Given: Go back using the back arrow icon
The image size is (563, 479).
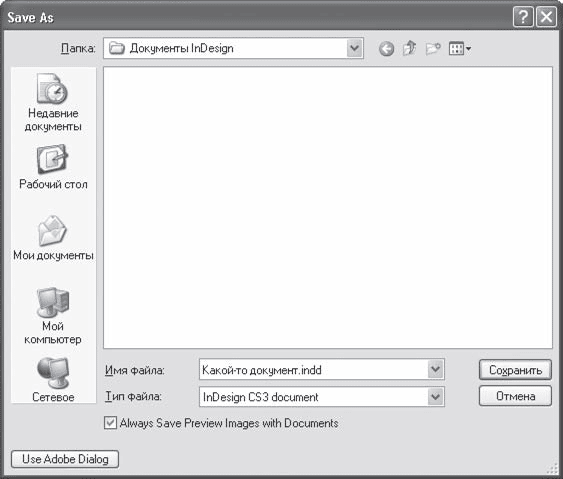Looking at the screenshot, I should [x=386, y=48].
